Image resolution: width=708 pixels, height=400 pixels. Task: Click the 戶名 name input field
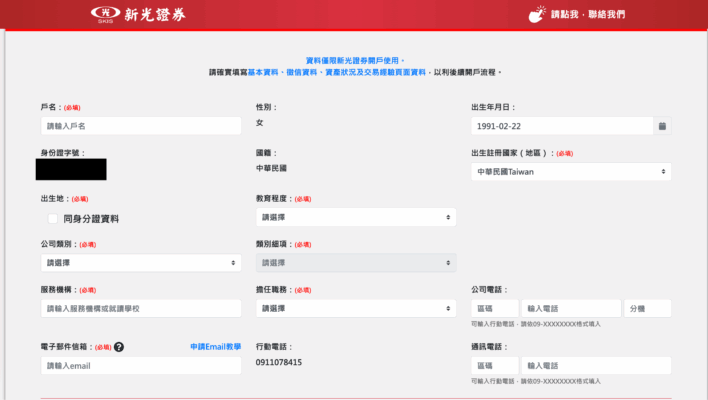pos(141,126)
